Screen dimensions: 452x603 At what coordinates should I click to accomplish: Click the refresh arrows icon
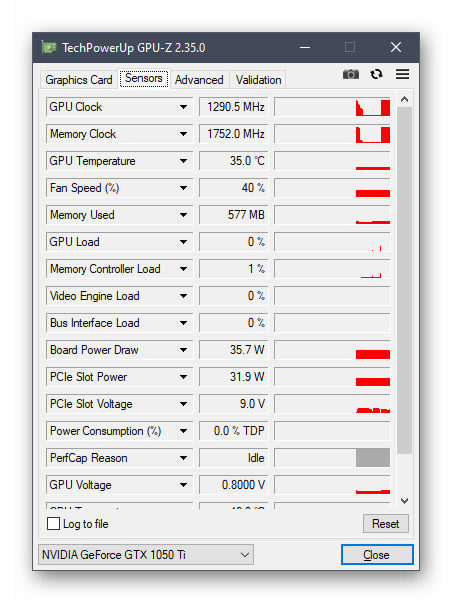[x=376, y=74]
